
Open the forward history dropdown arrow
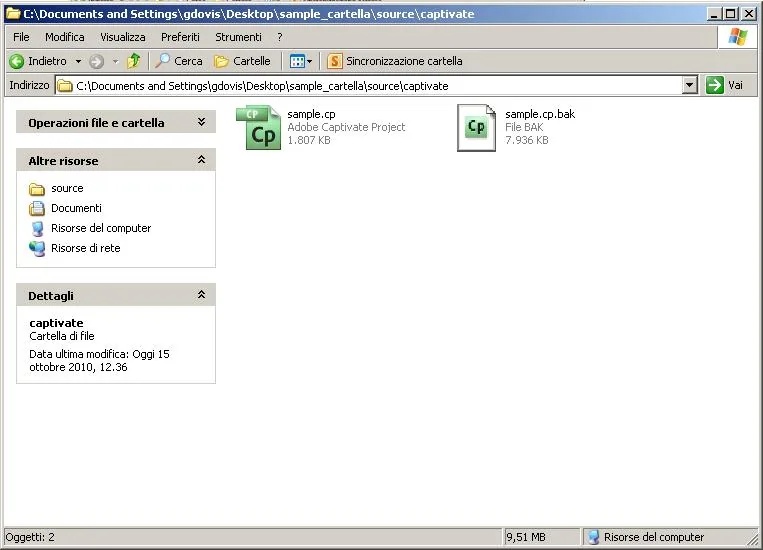click(x=115, y=61)
